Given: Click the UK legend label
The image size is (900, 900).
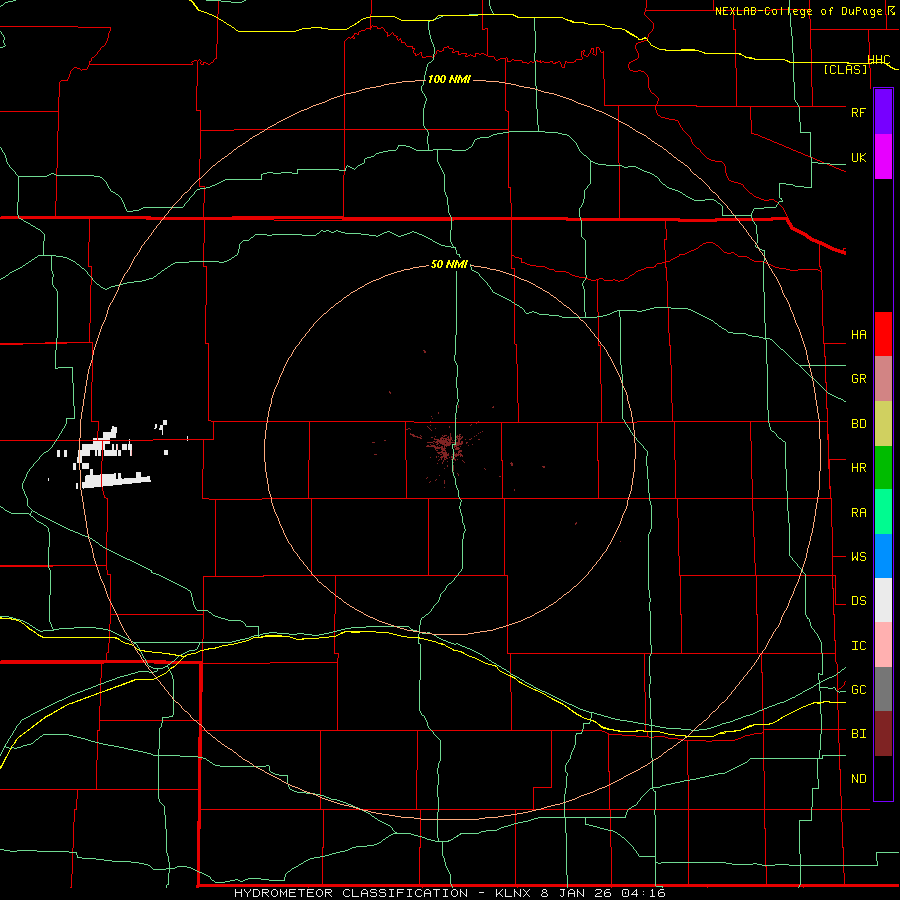Looking at the screenshot, I should [x=858, y=157].
